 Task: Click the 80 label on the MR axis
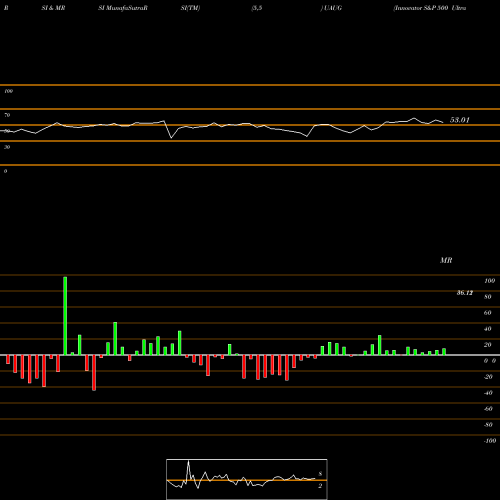tap(488, 297)
